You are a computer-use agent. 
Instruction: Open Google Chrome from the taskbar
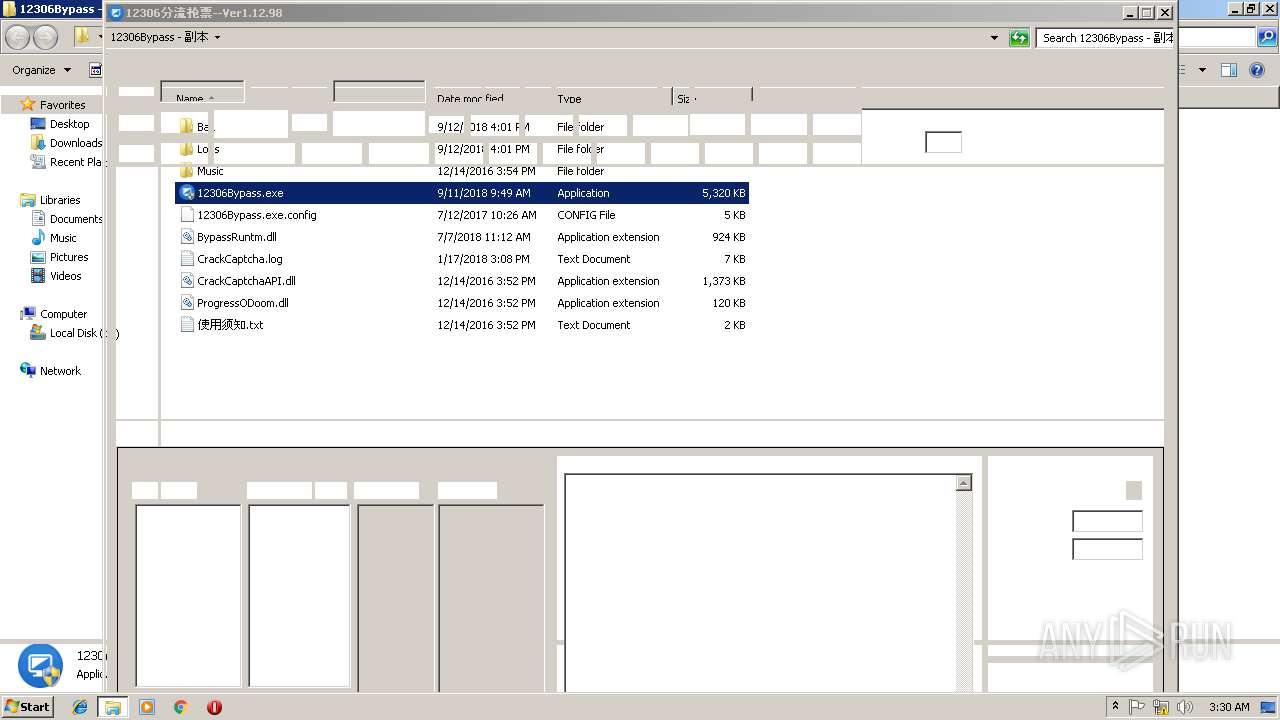pyautogui.click(x=181, y=707)
